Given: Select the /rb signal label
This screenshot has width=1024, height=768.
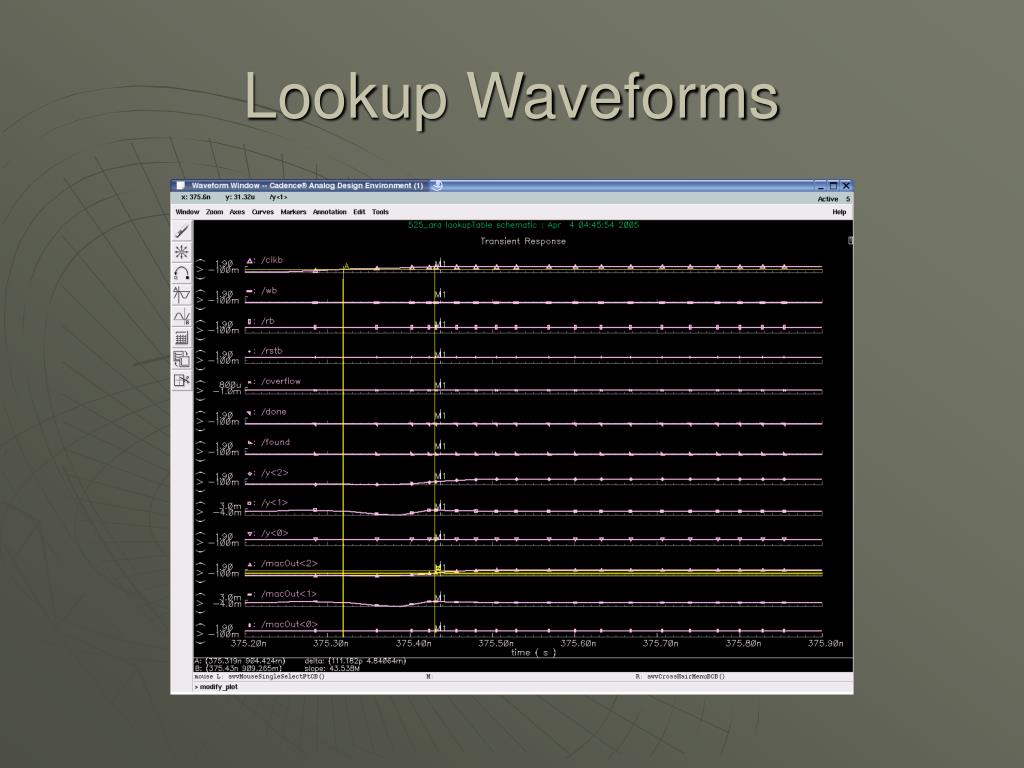Looking at the screenshot, I should [x=268, y=321].
